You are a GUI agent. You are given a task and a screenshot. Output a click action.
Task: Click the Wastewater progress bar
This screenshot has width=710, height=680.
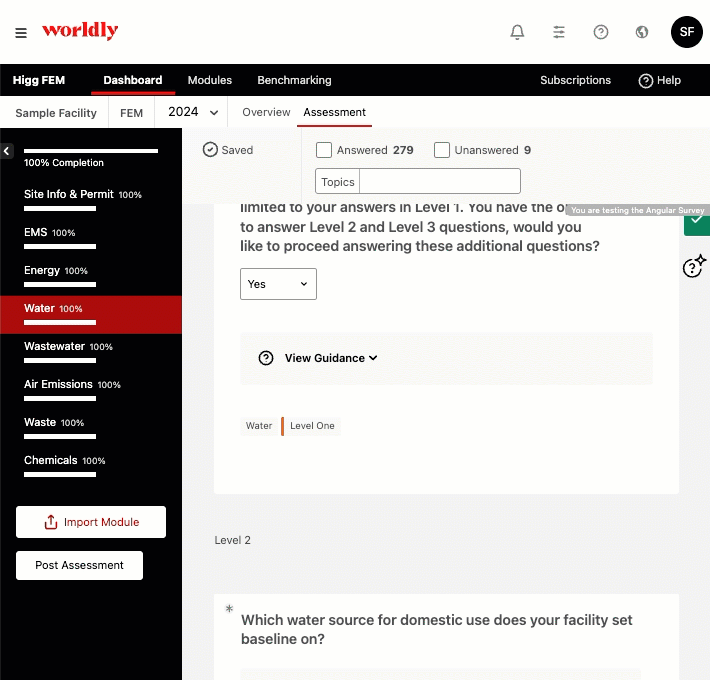[60, 360]
